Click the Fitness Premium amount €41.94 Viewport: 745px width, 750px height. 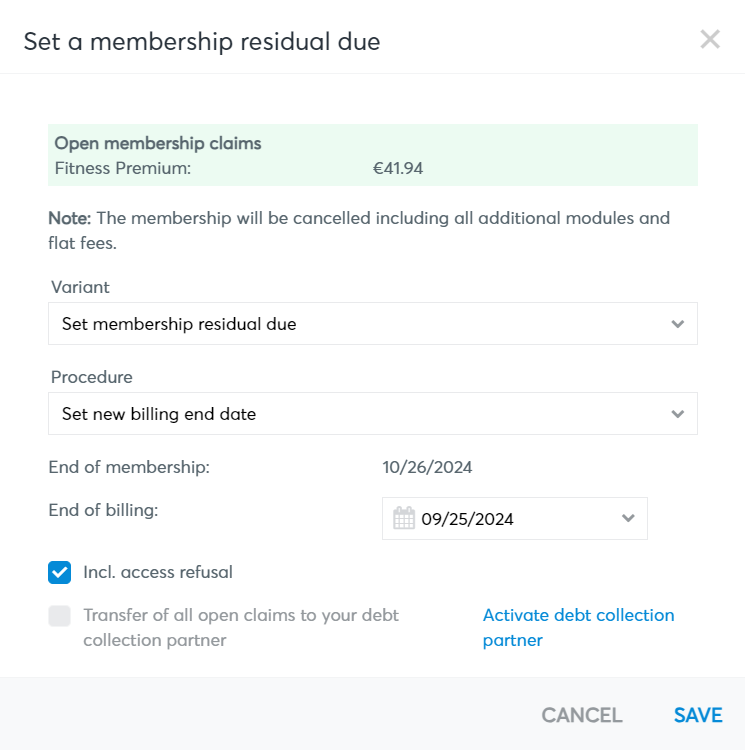coord(398,168)
